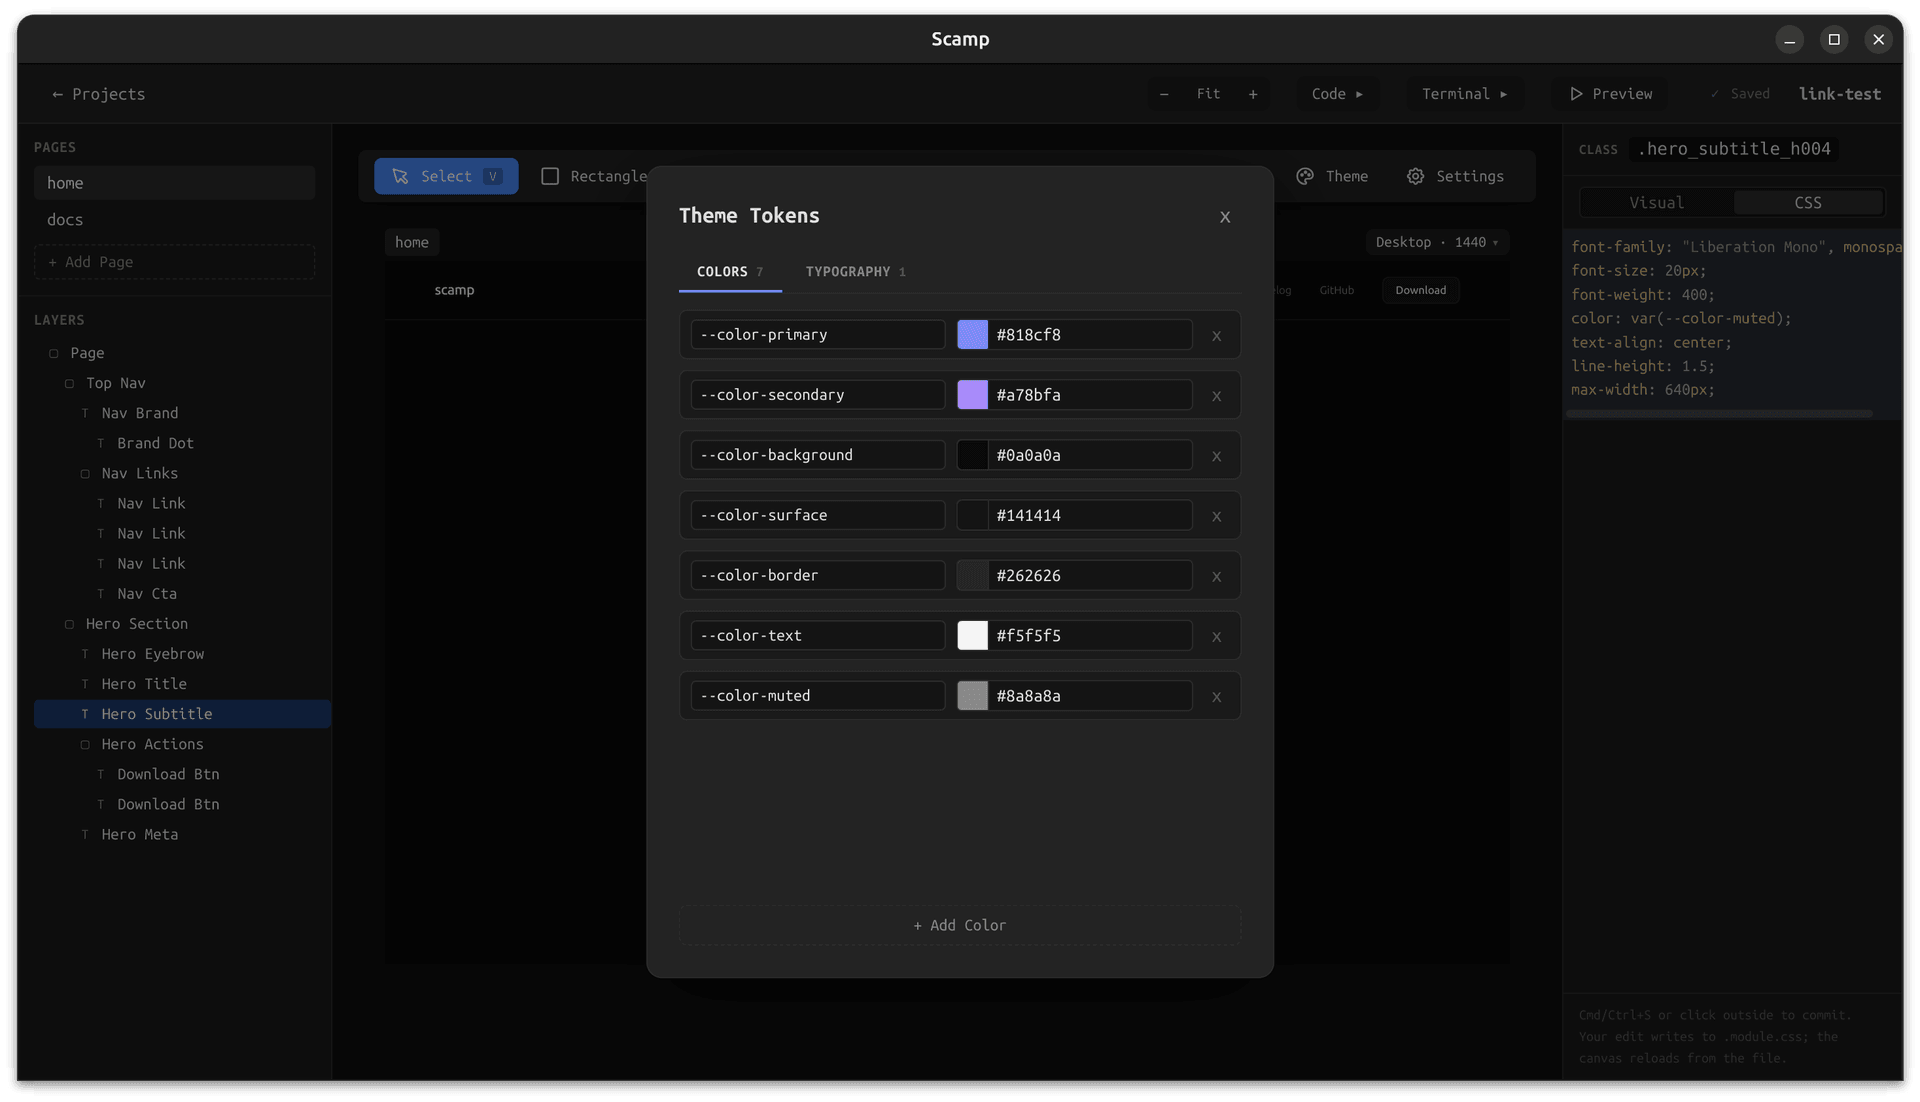Expand the Code panel
The height and width of the screenshot is (1102, 1920).
click(x=1336, y=94)
